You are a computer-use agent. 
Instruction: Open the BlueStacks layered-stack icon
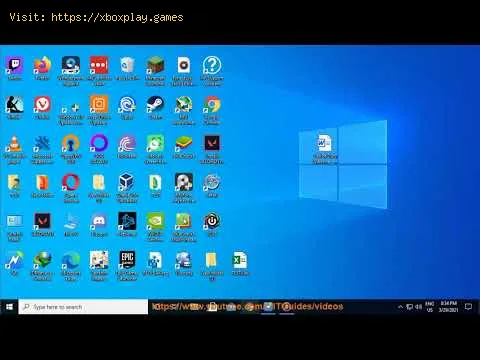point(184,144)
